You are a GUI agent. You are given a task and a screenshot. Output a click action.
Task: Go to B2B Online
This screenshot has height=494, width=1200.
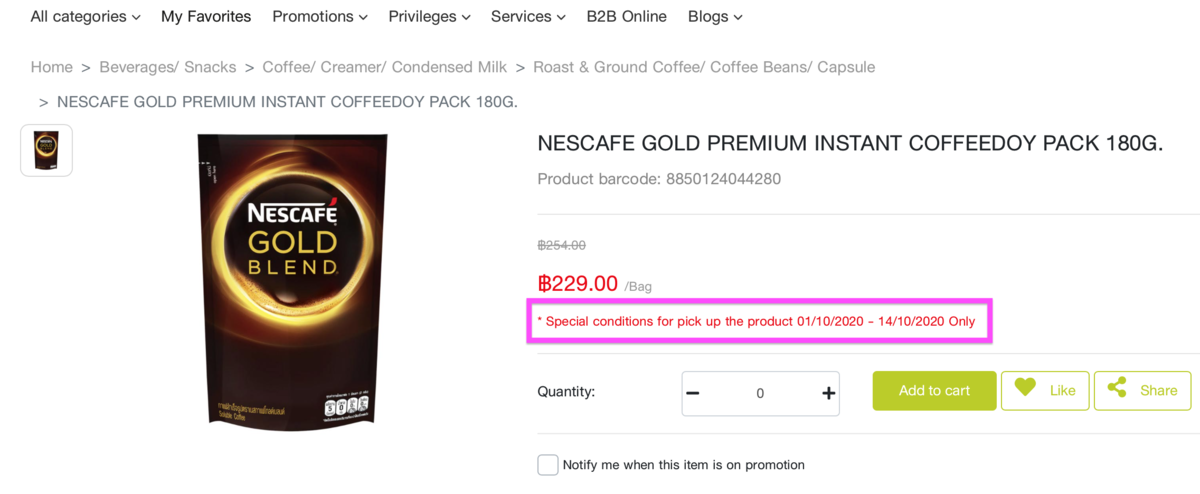tap(627, 17)
